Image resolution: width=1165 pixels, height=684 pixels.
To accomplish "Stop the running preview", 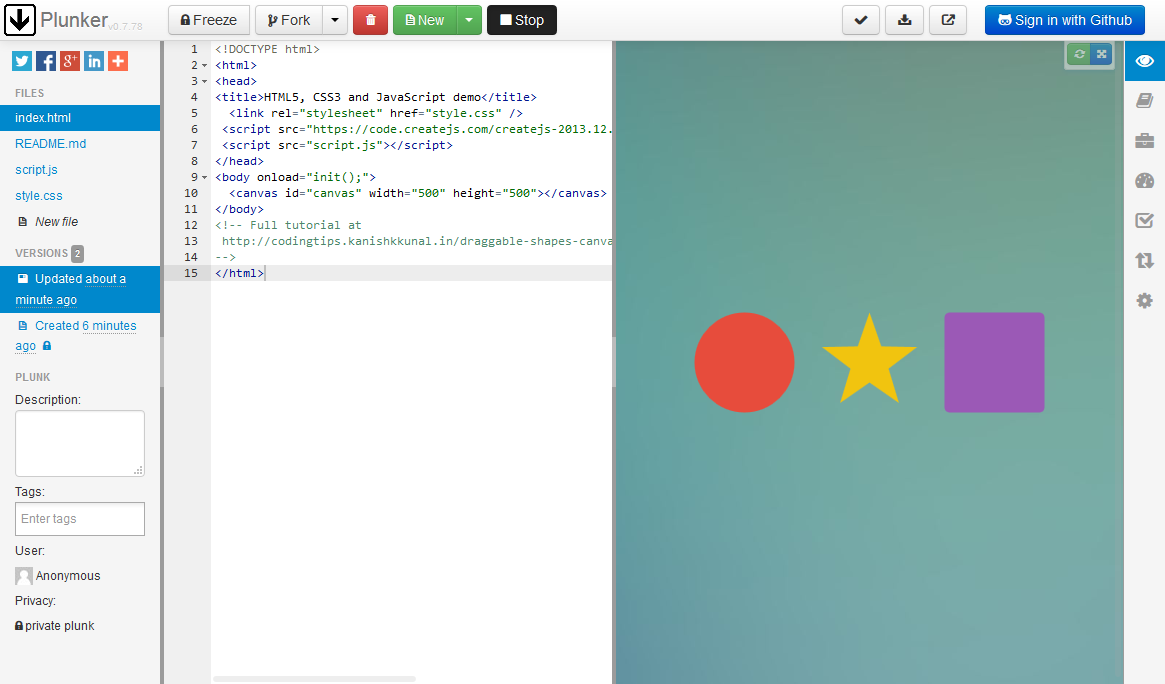I will point(522,20).
